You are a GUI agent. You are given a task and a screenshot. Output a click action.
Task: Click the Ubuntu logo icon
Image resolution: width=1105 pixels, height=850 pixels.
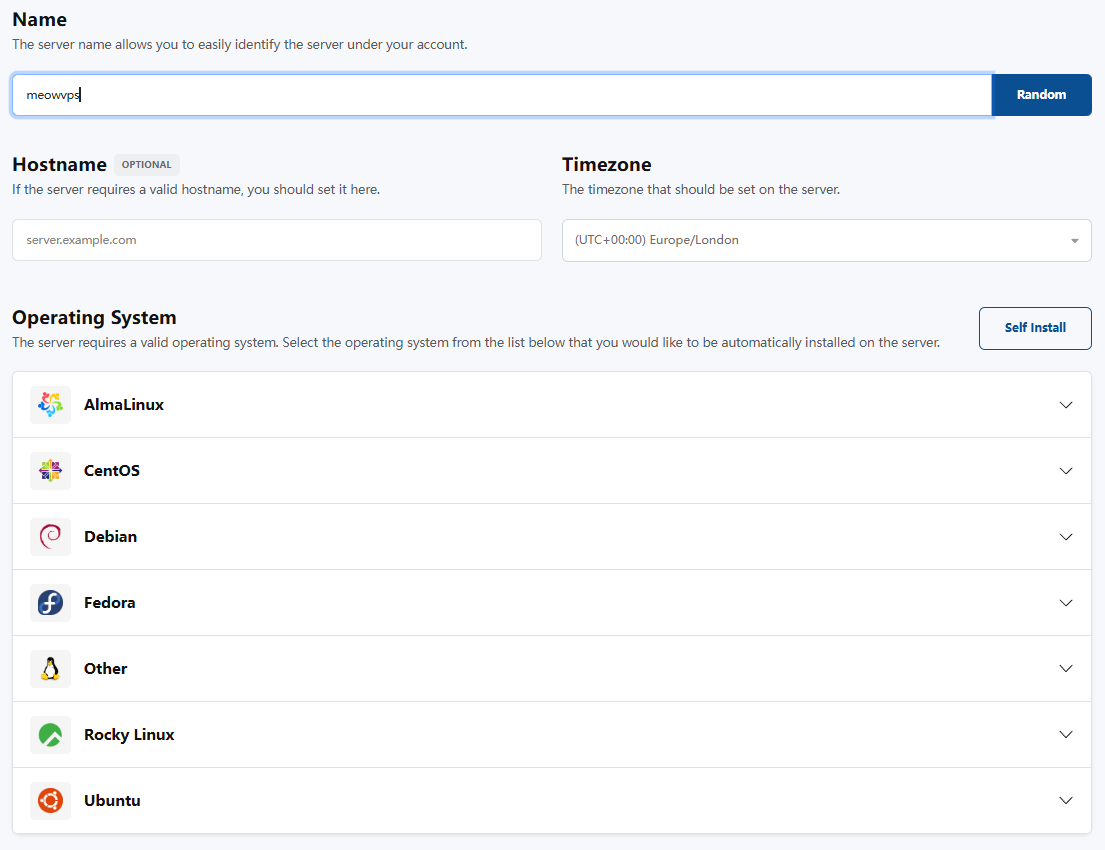pos(50,801)
